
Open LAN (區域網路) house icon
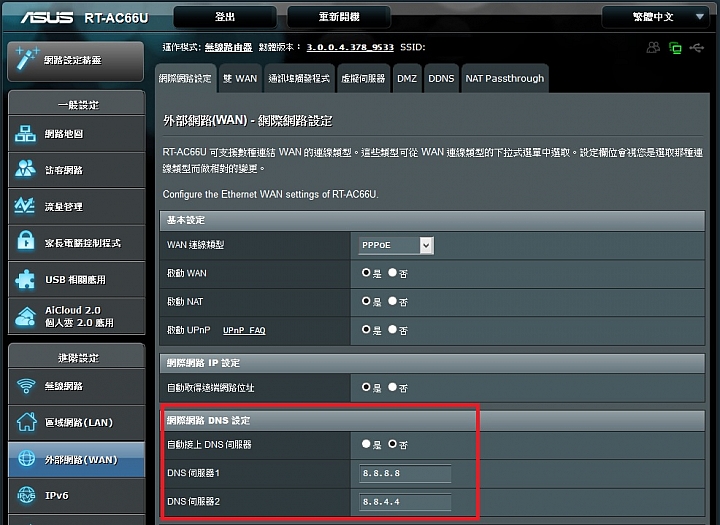pos(27,422)
